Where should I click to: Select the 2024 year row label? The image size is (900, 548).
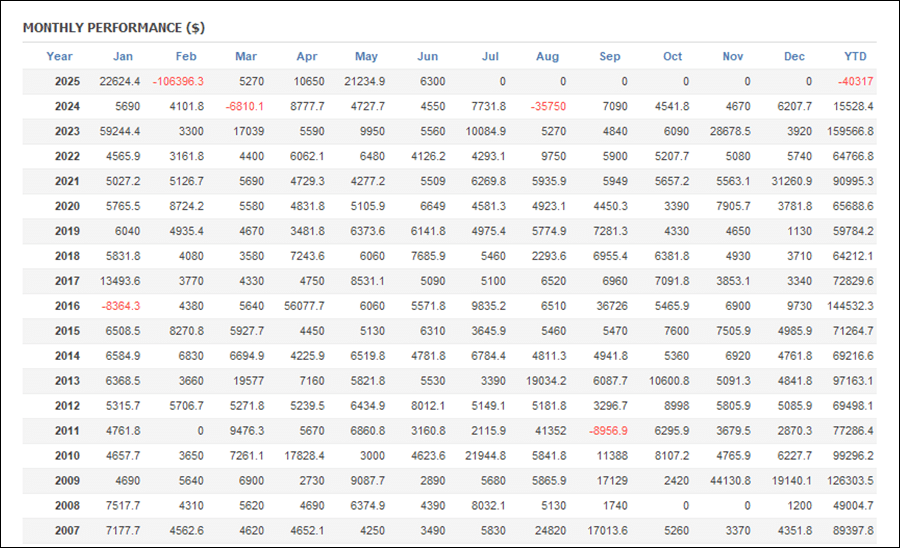click(67, 106)
